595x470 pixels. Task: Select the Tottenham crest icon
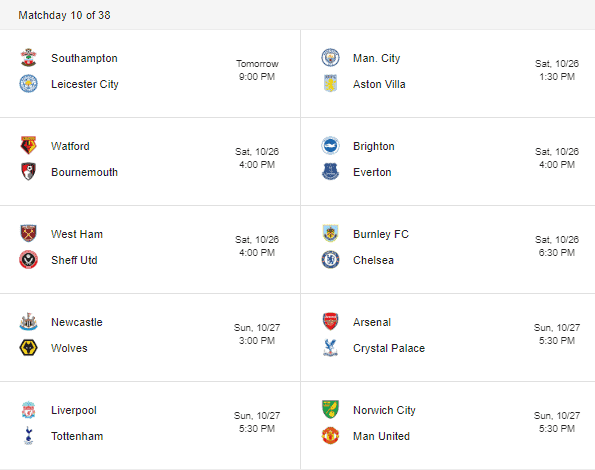(28, 436)
